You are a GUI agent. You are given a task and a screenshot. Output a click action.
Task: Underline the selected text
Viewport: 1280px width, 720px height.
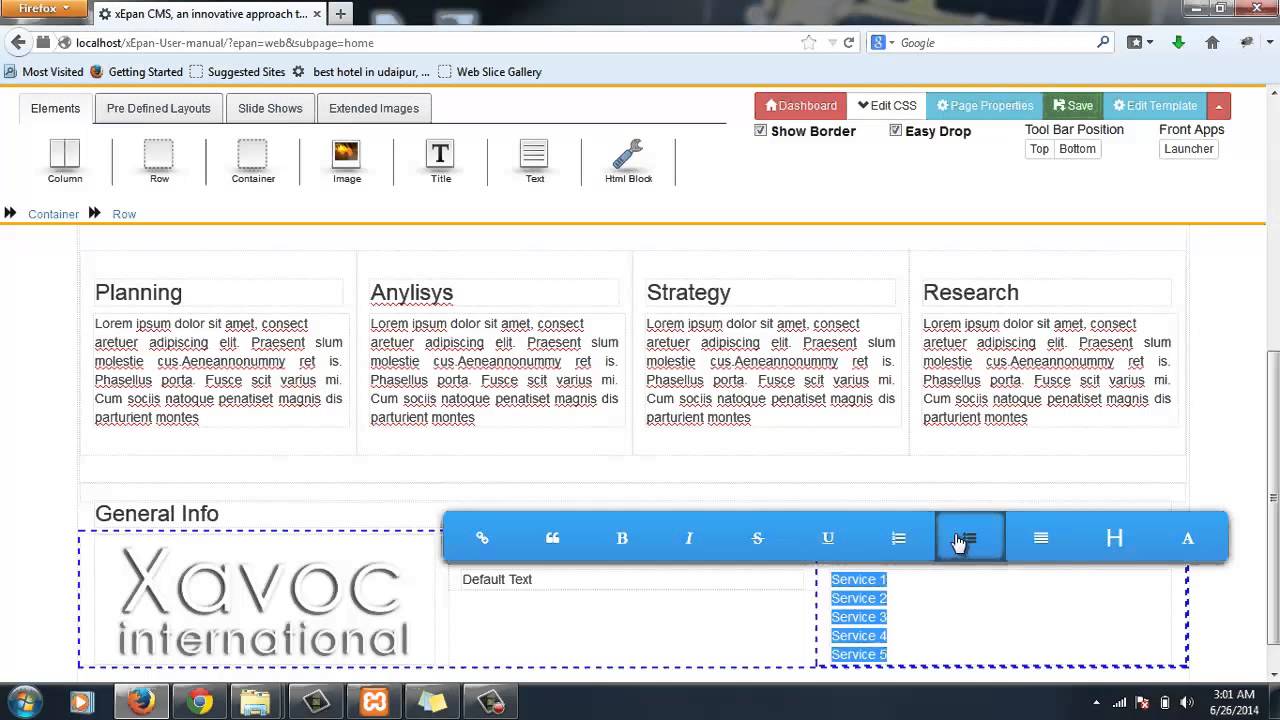(x=828, y=538)
